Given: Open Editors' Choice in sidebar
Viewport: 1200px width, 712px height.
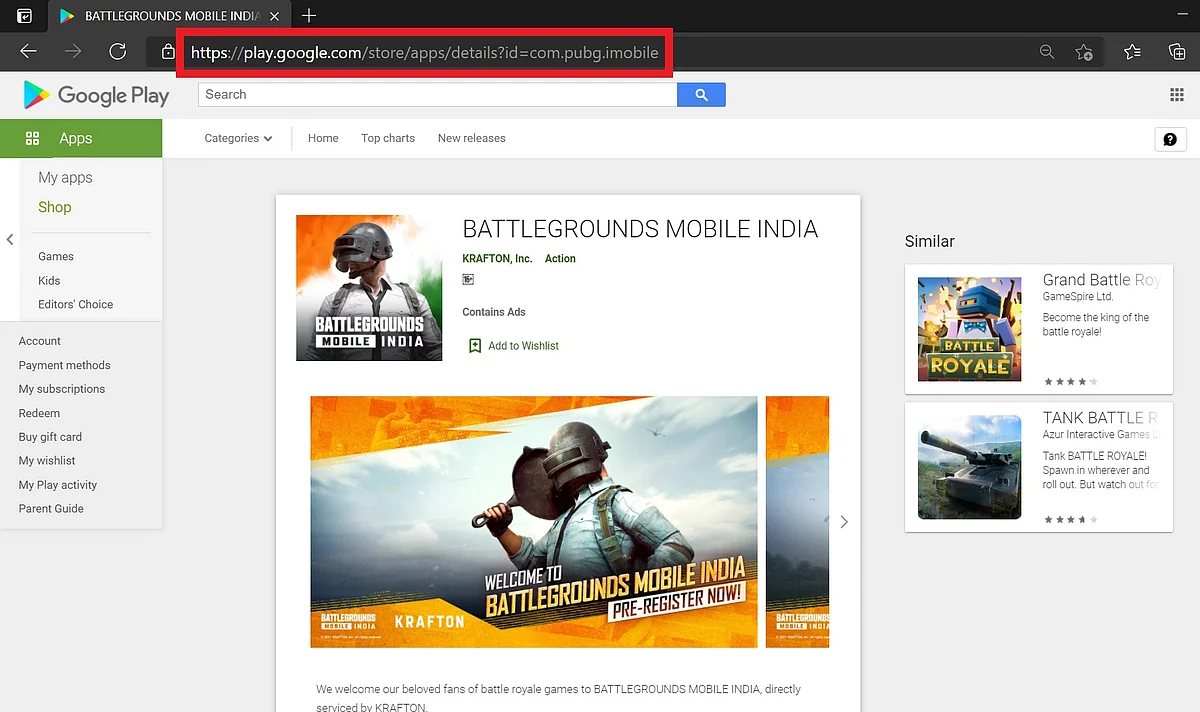Looking at the screenshot, I should click(76, 305).
